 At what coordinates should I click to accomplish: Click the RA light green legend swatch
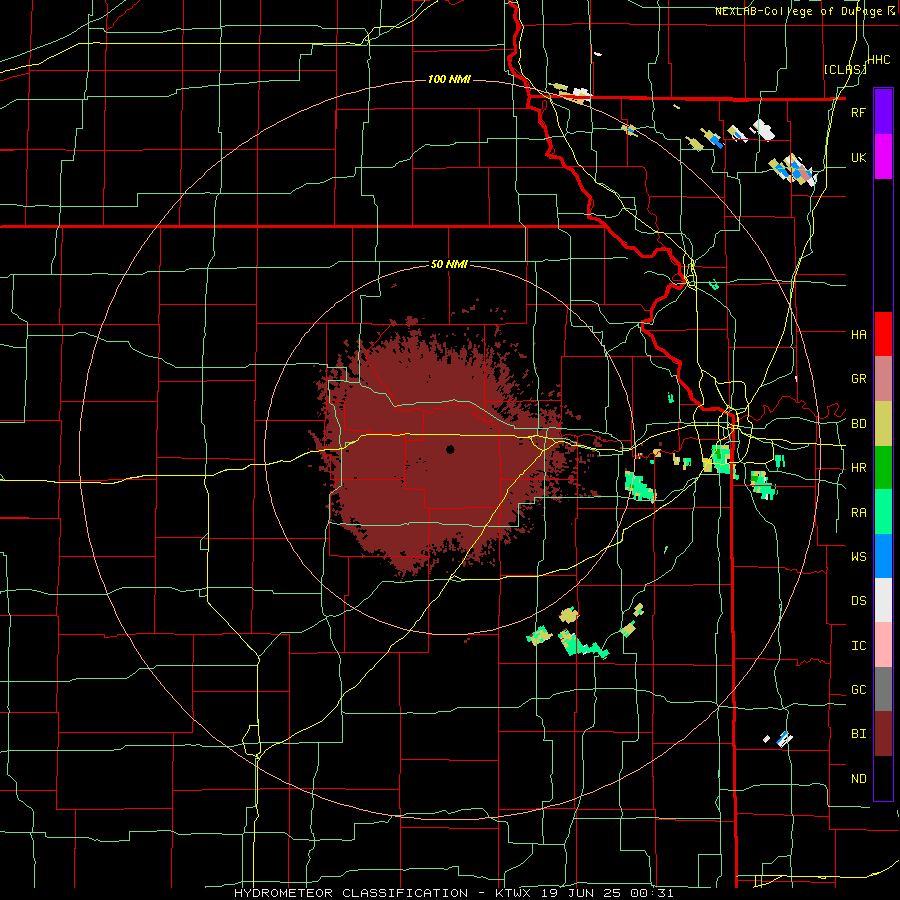(883, 512)
